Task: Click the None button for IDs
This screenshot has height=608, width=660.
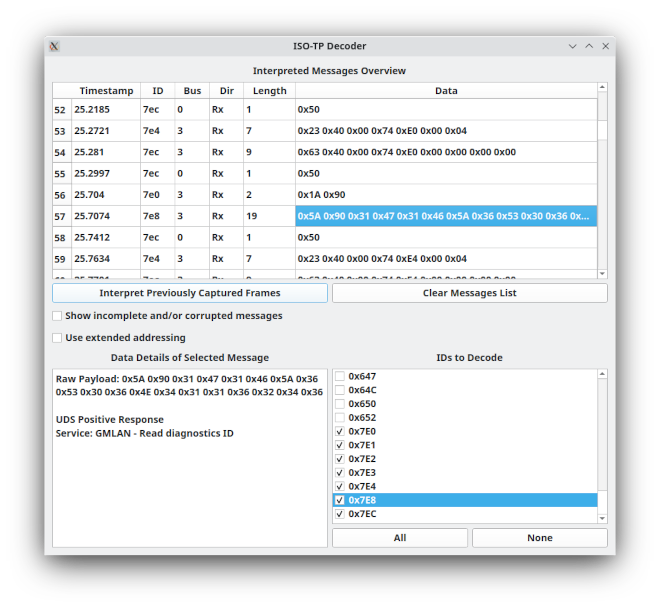Action: pyautogui.click(x=540, y=538)
